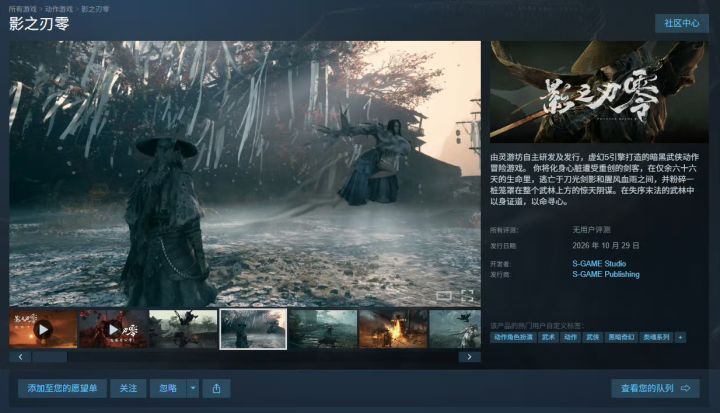Select the 黑暗奇幻 tag
This screenshot has height=413, width=720.
tap(621, 337)
